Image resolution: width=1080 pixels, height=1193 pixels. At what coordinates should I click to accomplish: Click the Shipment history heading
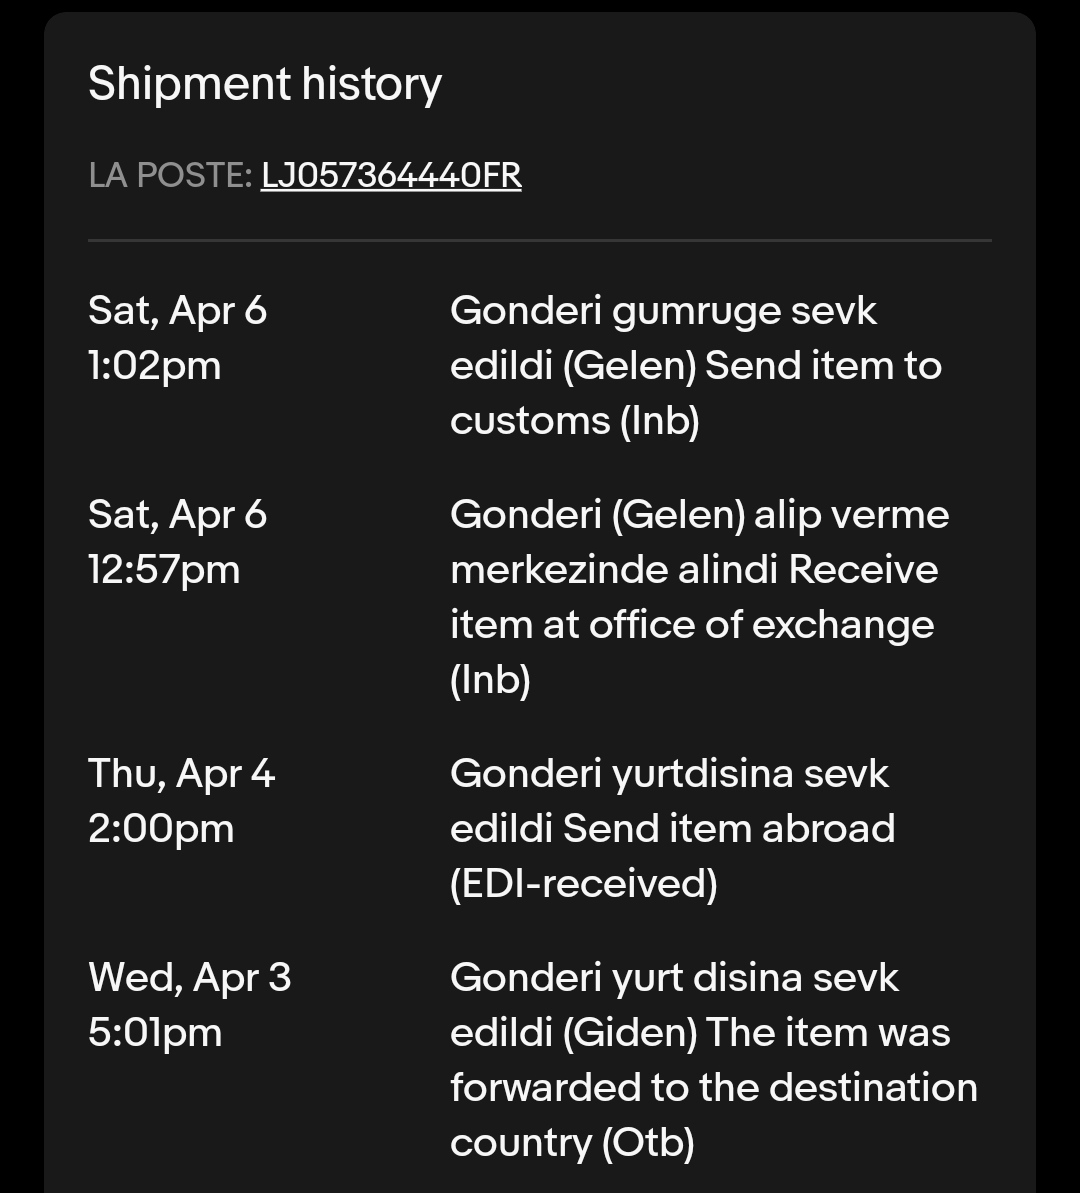point(265,84)
